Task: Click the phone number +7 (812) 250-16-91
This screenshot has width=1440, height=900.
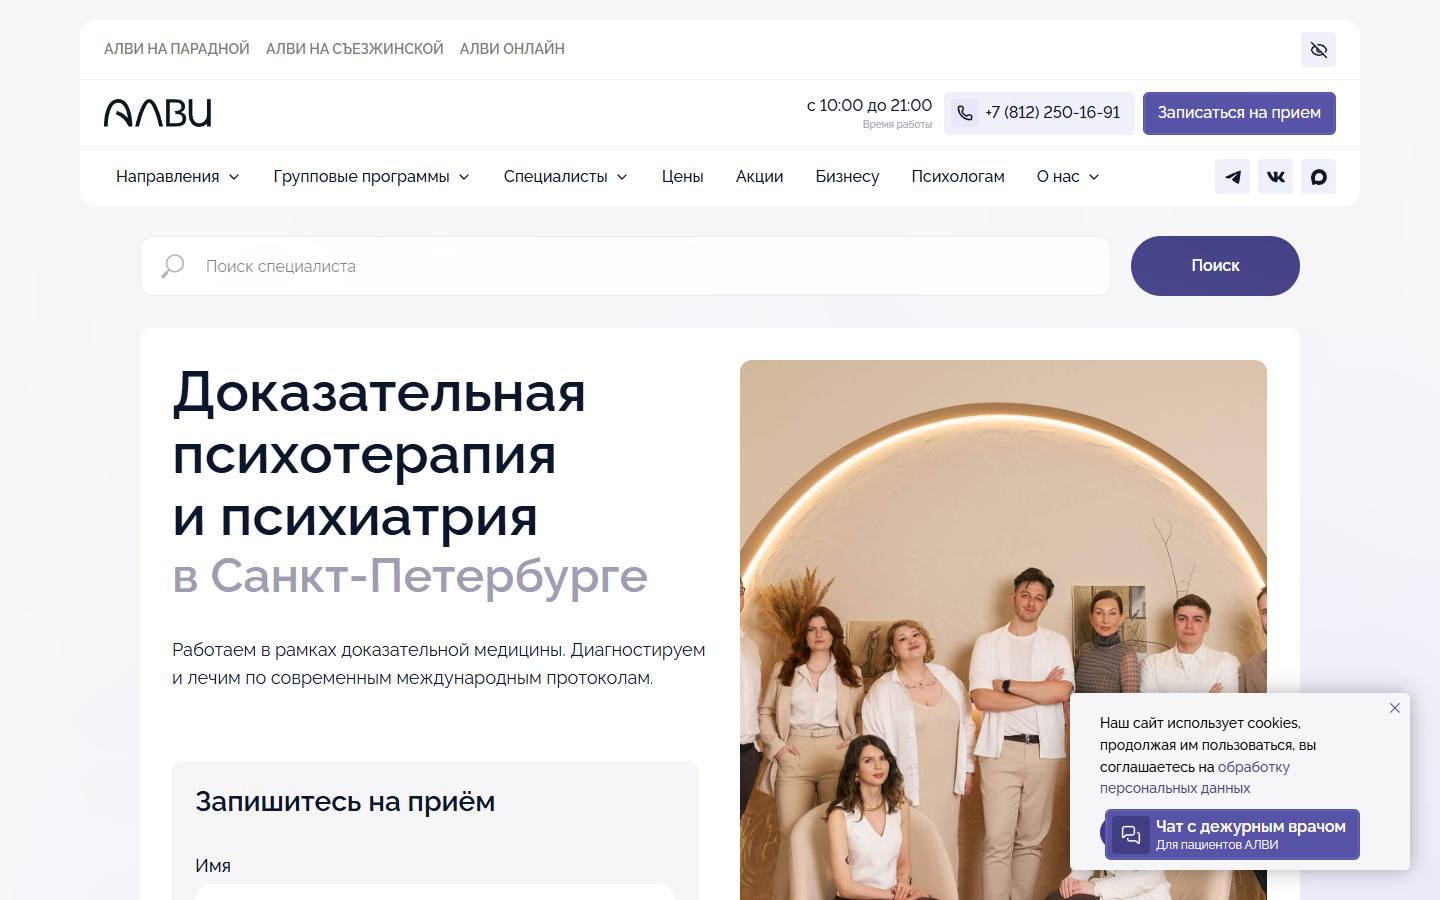Action: point(1039,113)
